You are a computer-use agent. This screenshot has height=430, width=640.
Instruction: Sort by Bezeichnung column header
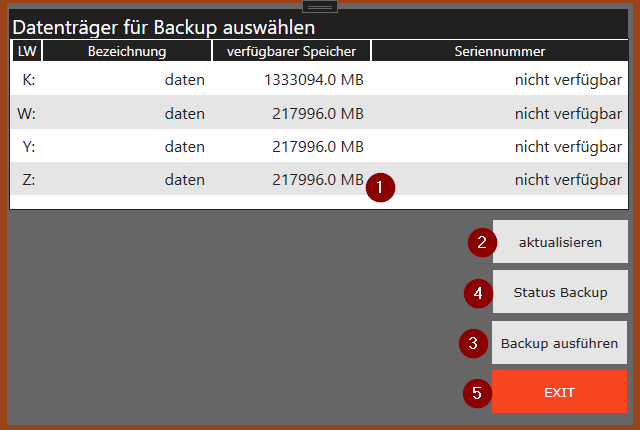pyautogui.click(x=127, y=51)
